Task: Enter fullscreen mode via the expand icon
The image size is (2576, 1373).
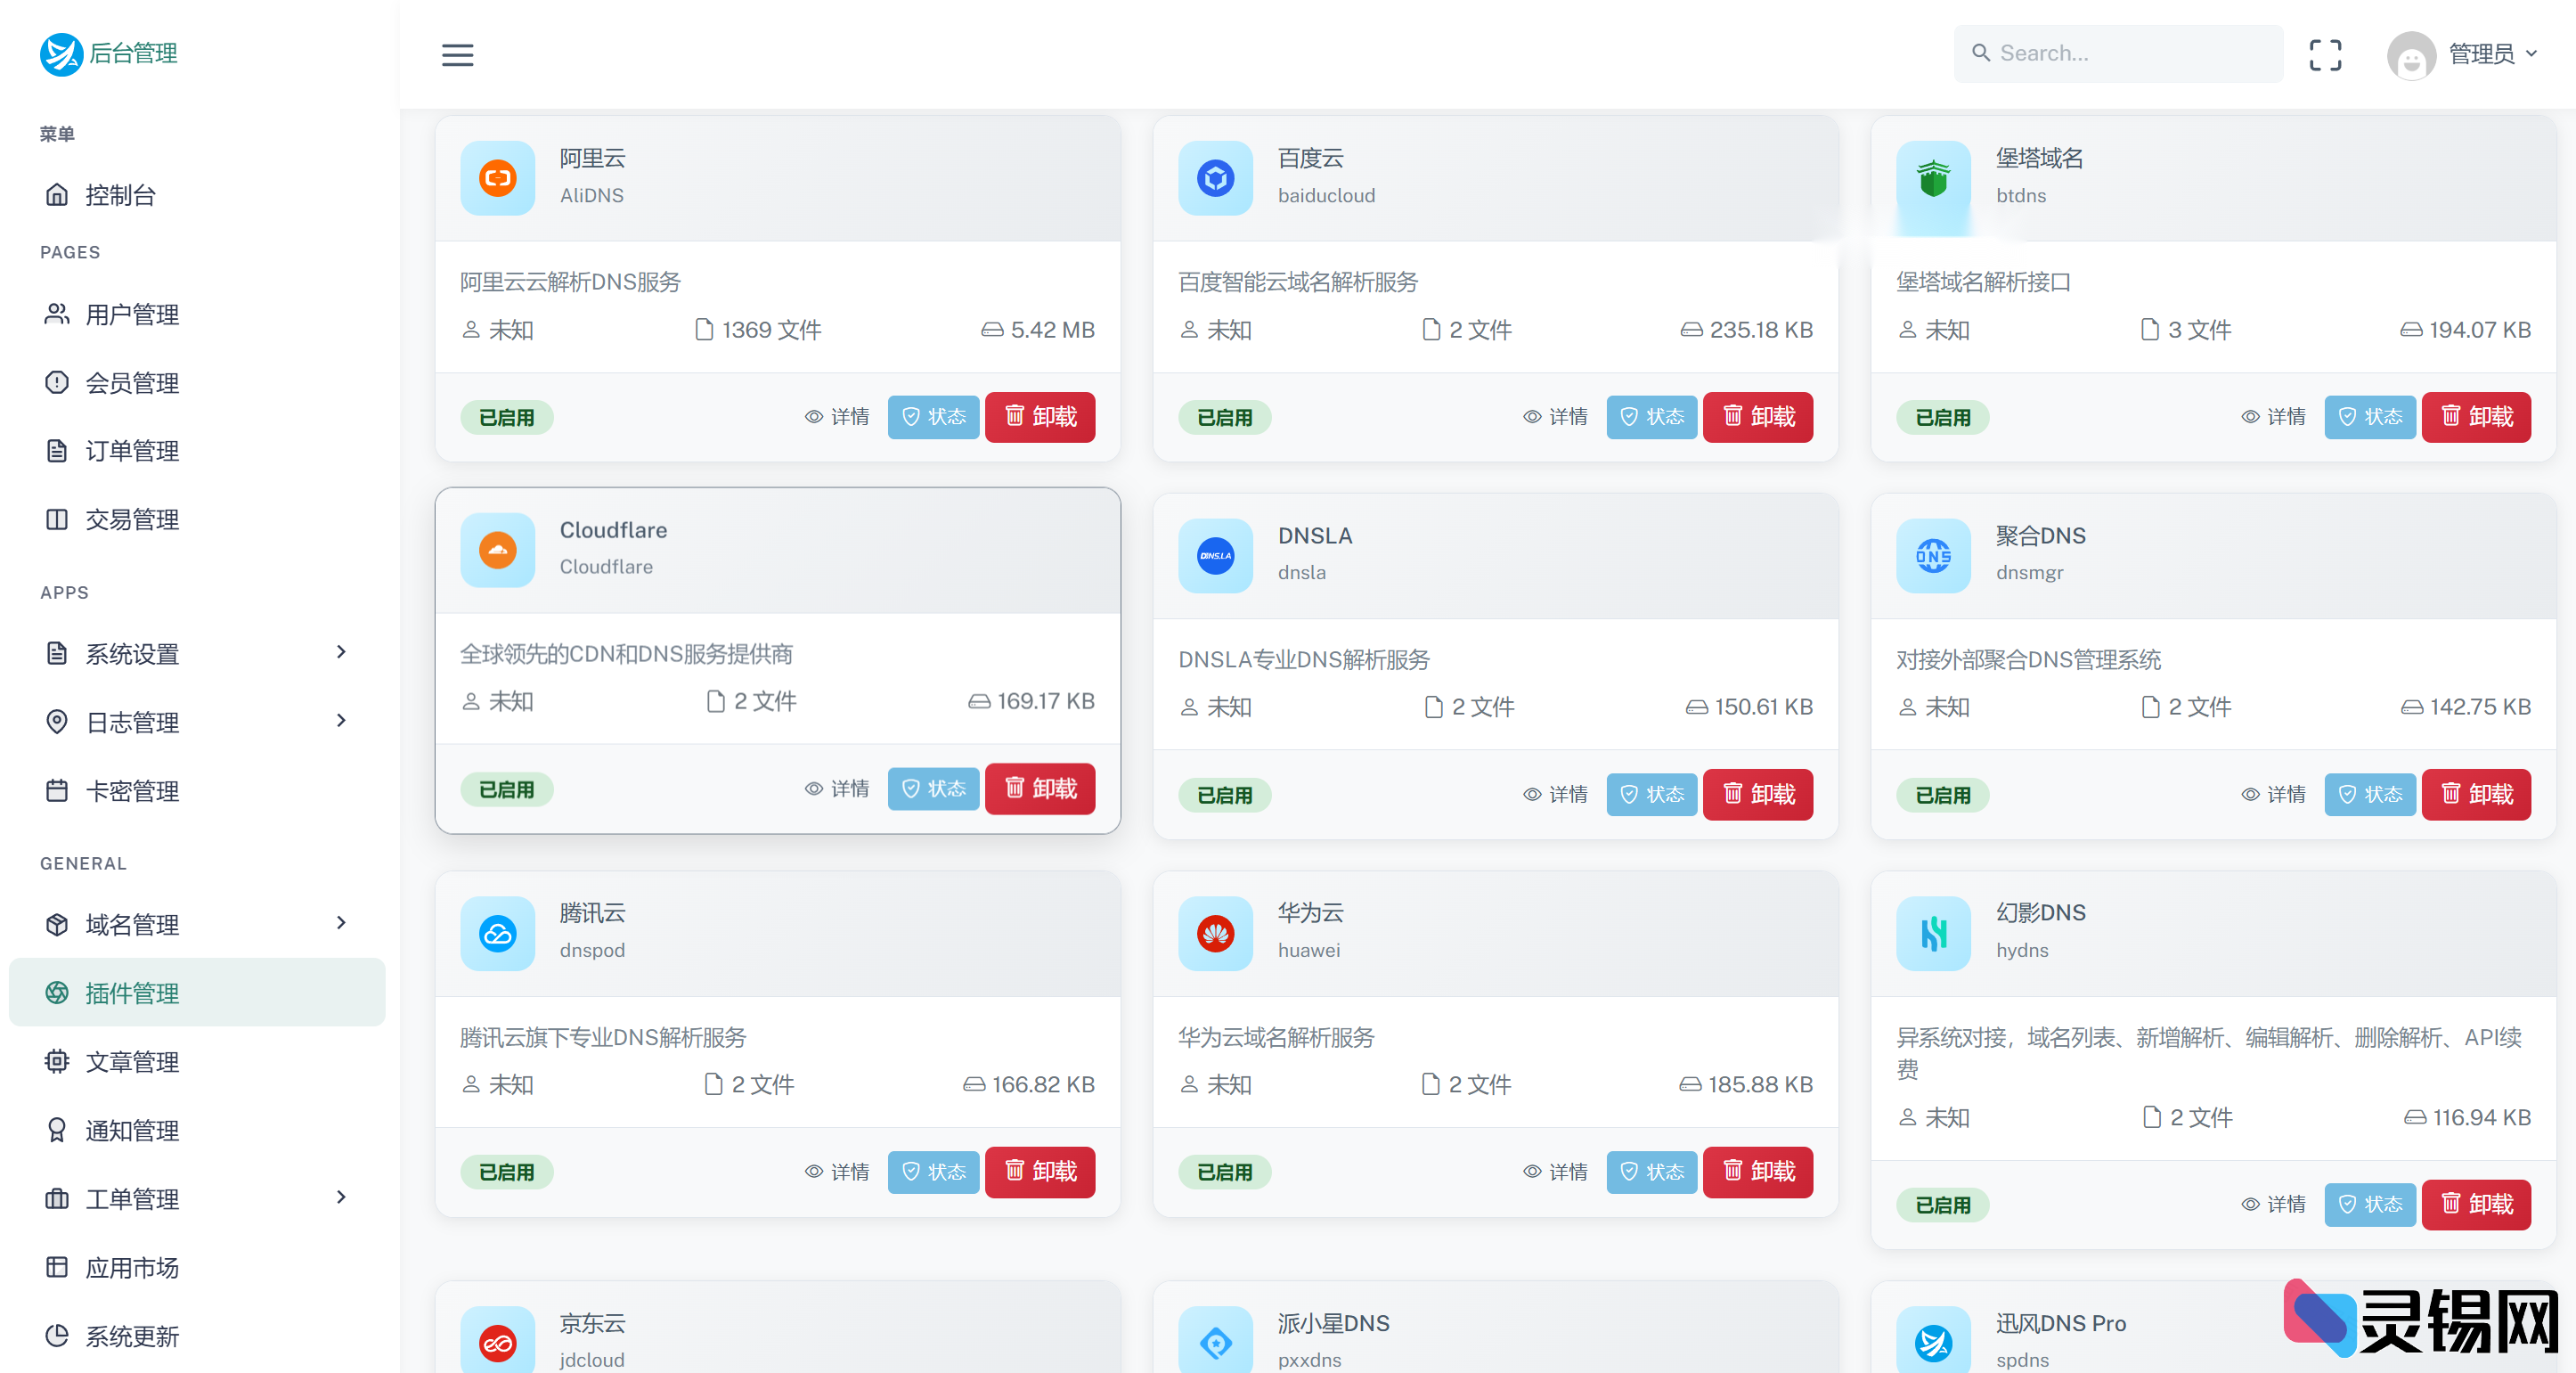Action: [2325, 55]
